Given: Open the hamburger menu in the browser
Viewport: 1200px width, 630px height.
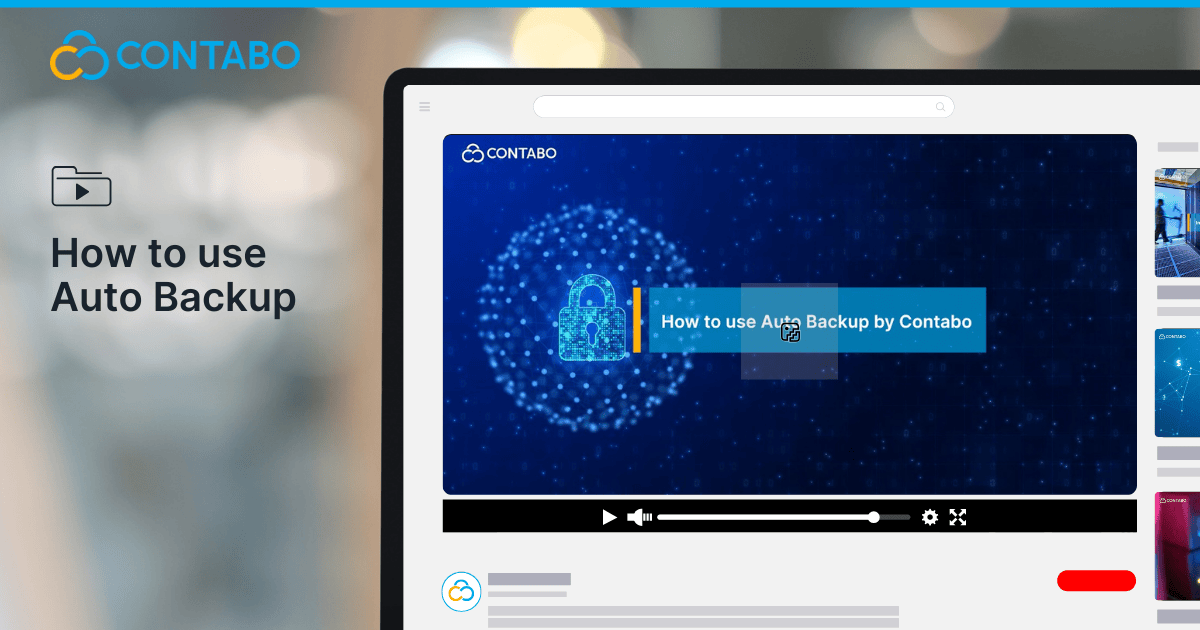Looking at the screenshot, I should point(424,107).
